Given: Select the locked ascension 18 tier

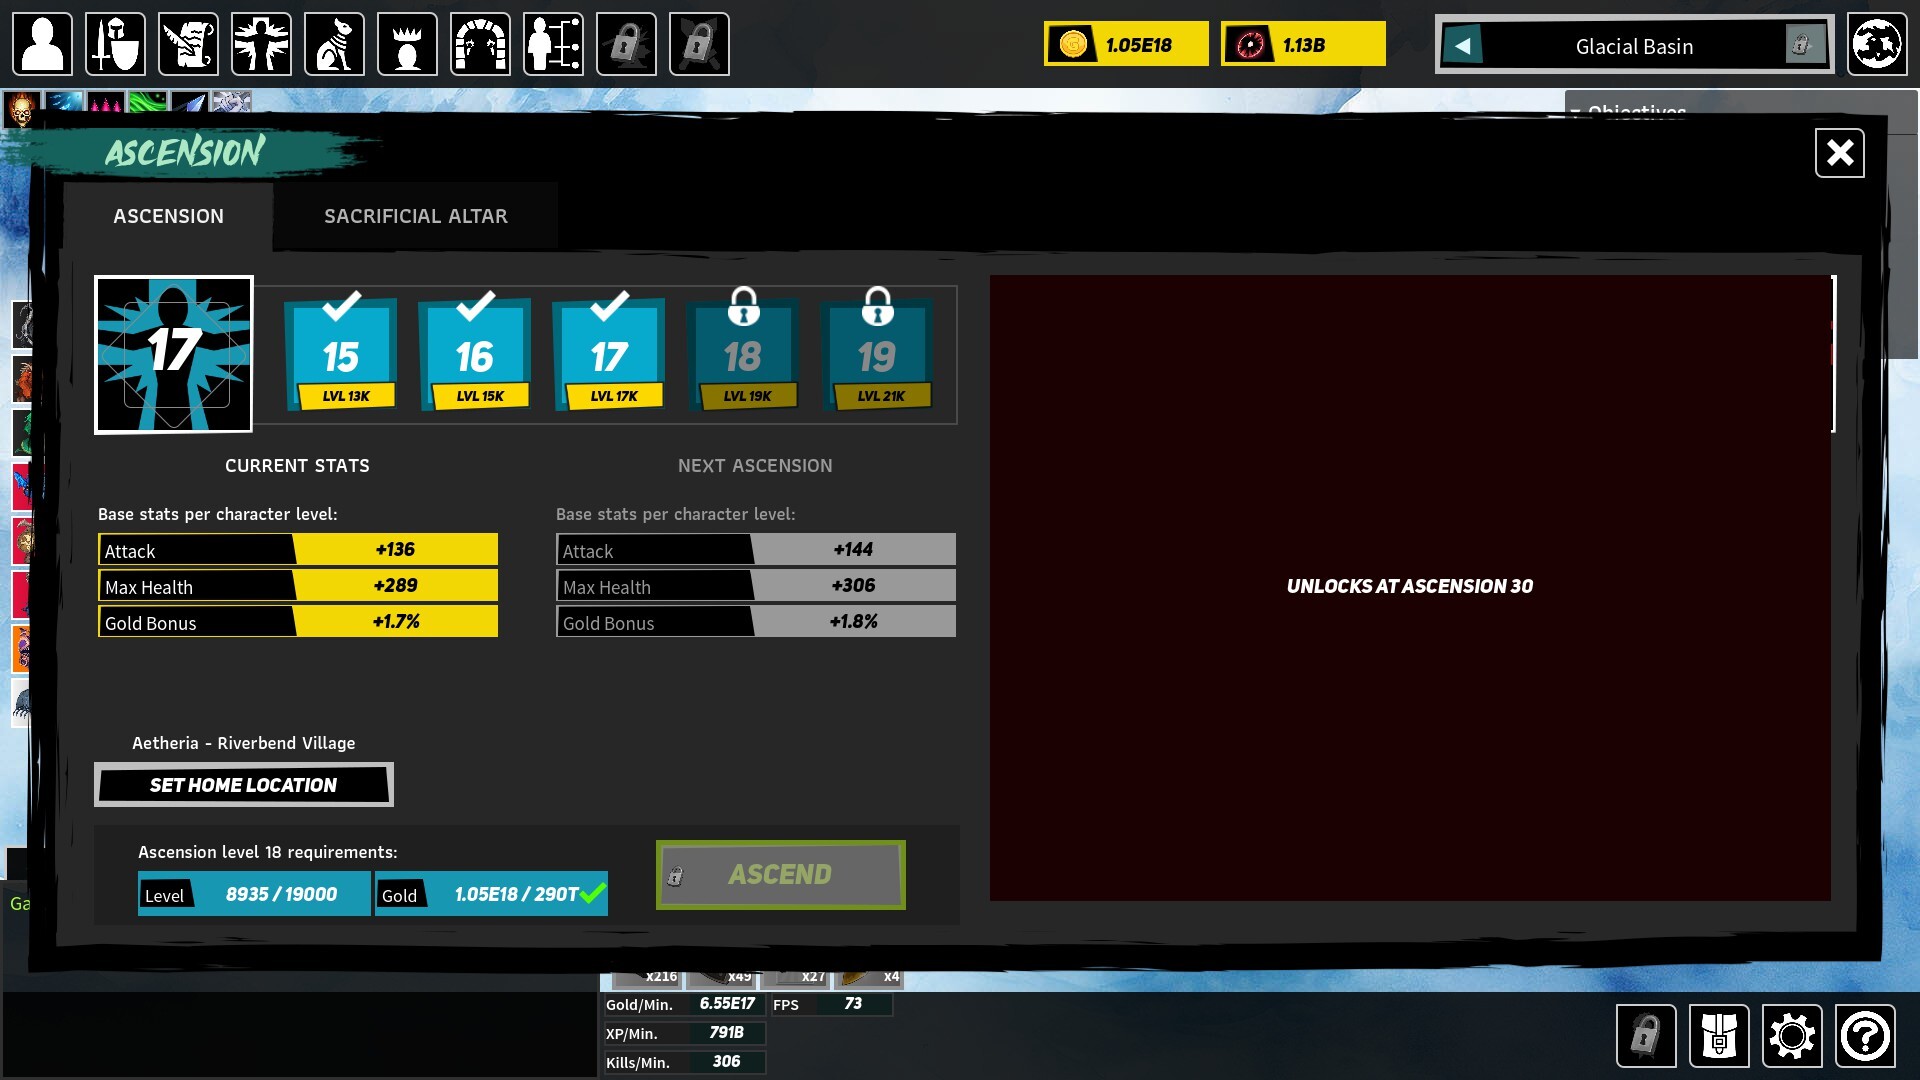Looking at the screenshot, I should point(743,353).
